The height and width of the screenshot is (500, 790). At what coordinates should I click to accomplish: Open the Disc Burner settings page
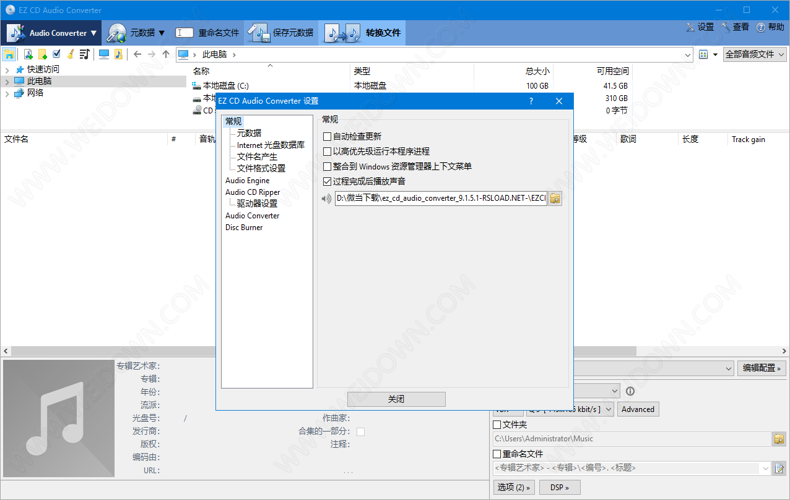pos(244,227)
